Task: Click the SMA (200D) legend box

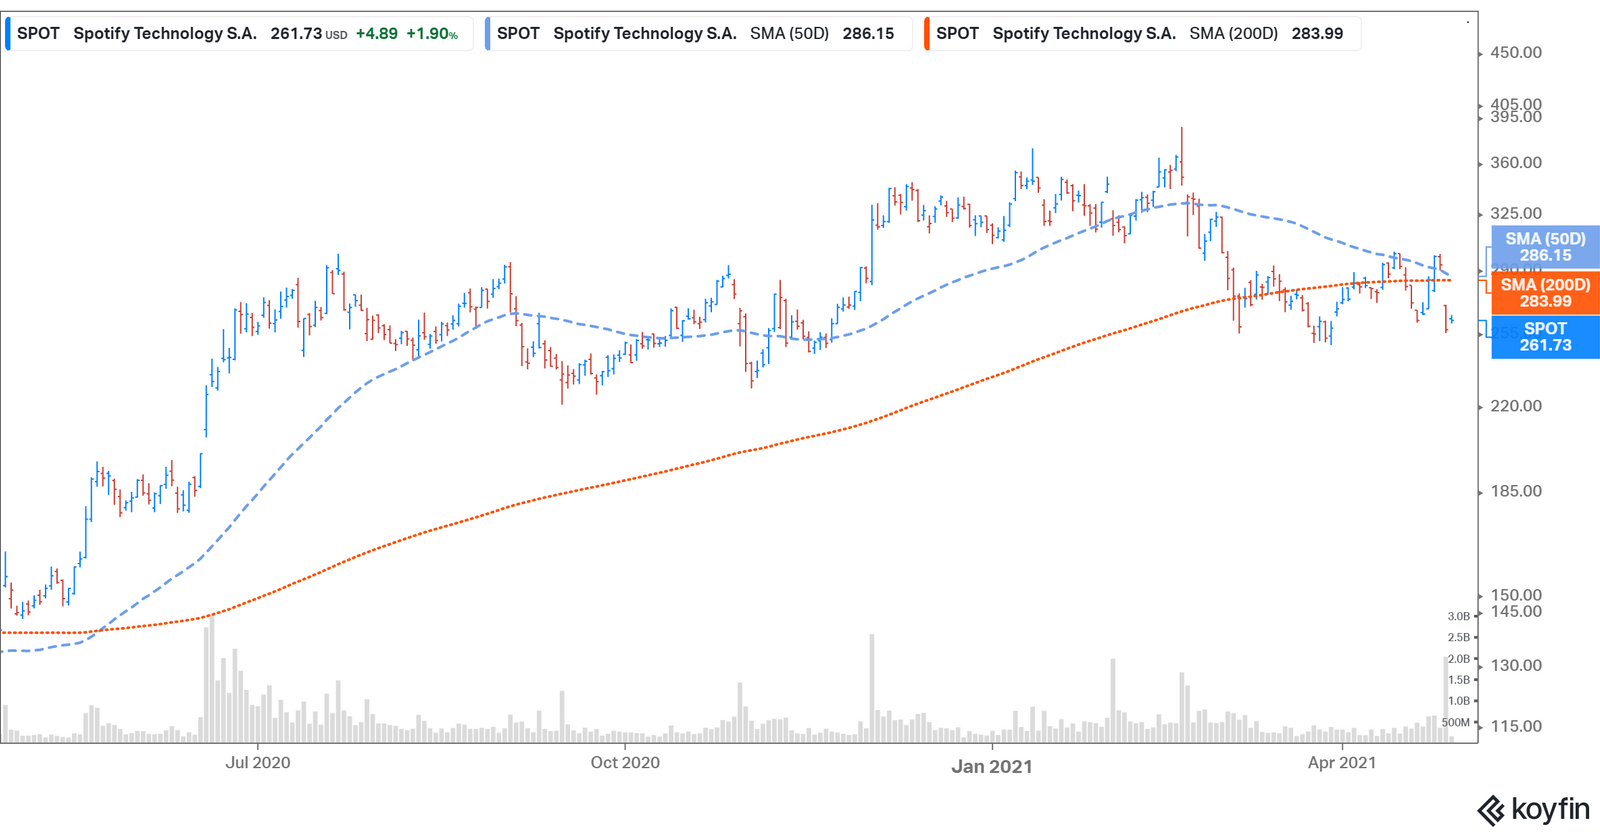Action: coord(1142,33)
